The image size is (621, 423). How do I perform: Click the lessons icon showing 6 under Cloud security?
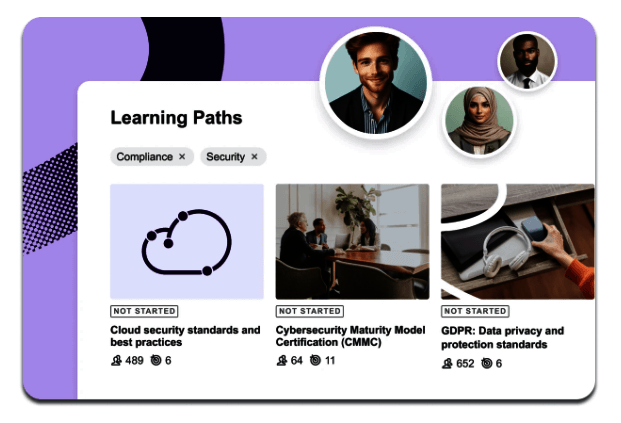[x=156, y=360]
